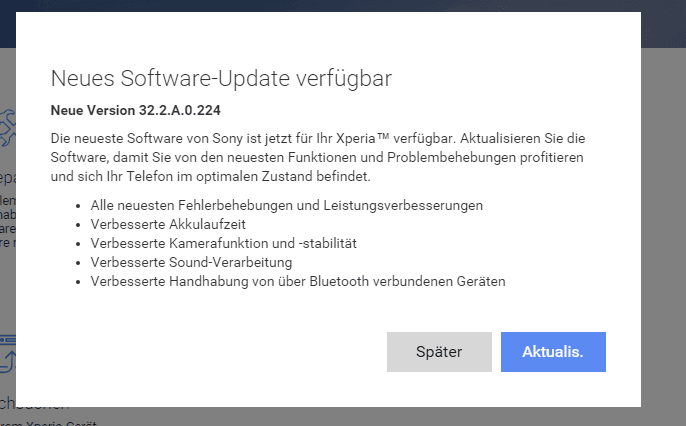This screenshot has height=426, width=686.
Task: Click the partially hidden repair wrench icon
Action: tap(7, 128)
